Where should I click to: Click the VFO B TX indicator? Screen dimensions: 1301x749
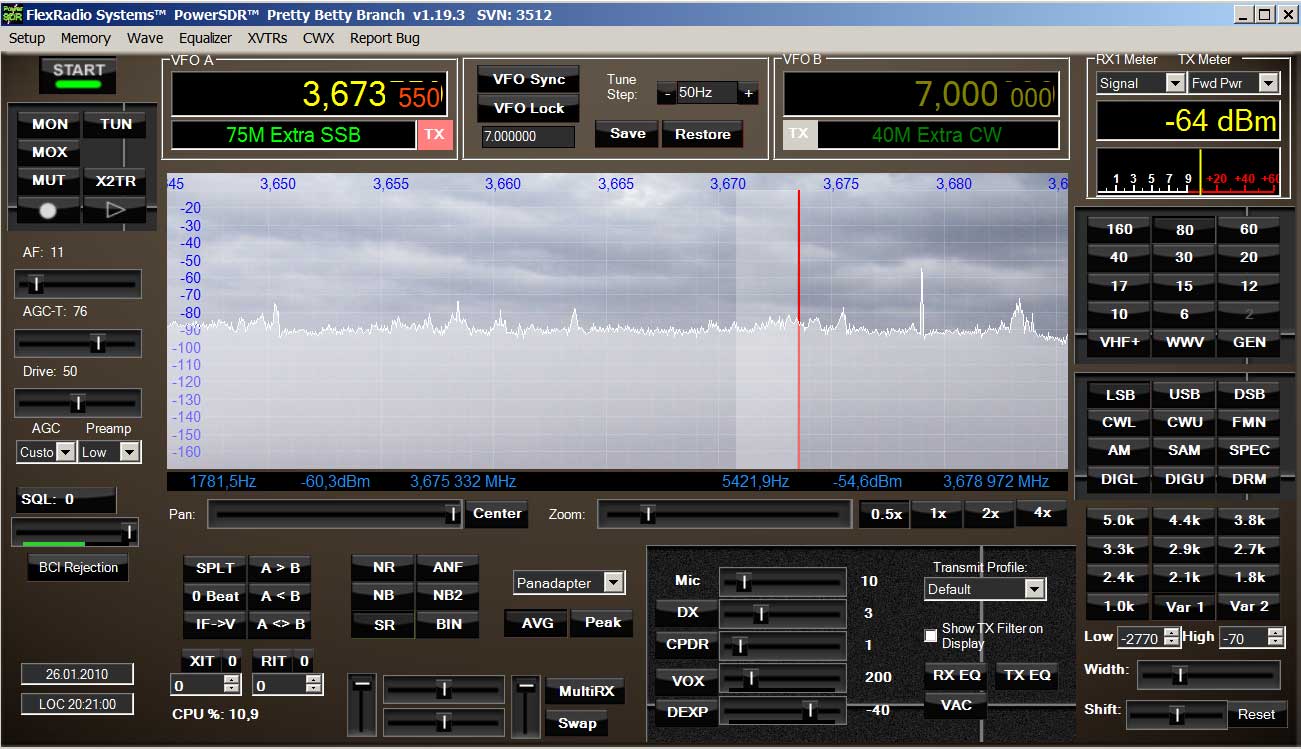click(x=798, y=134)
